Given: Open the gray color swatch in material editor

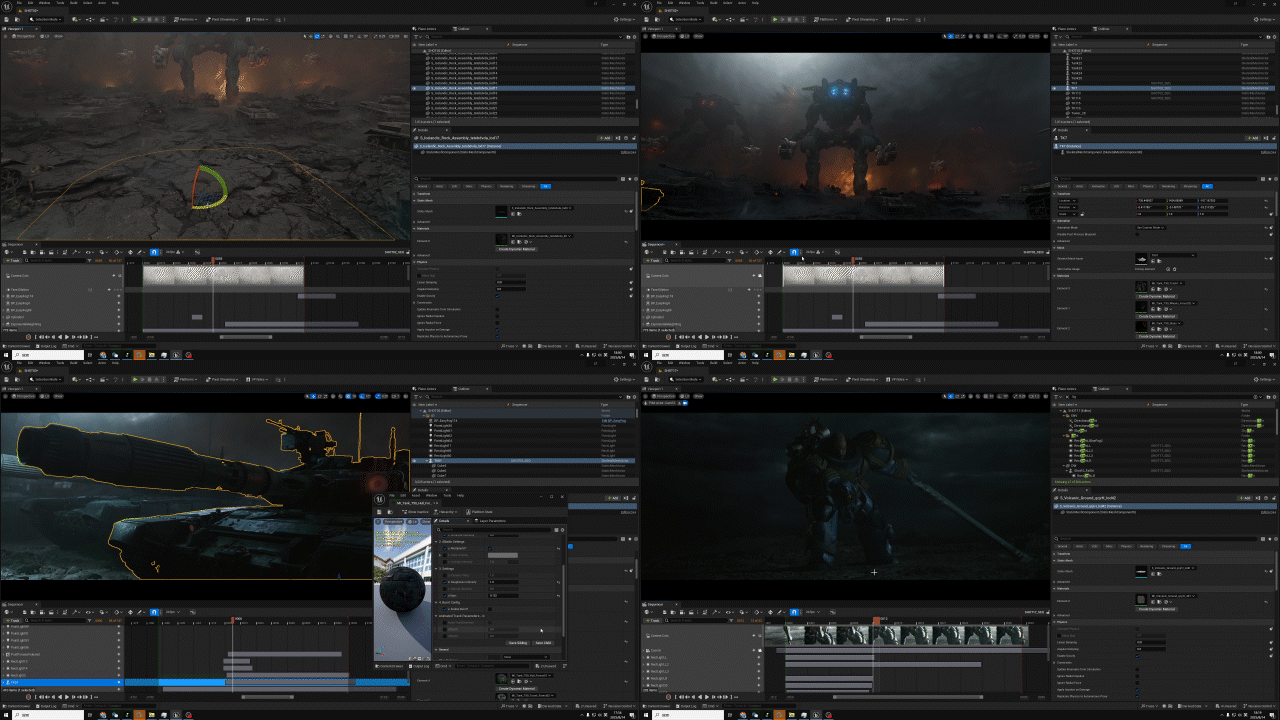Looking at the screenshot, I should click(502, 555).
